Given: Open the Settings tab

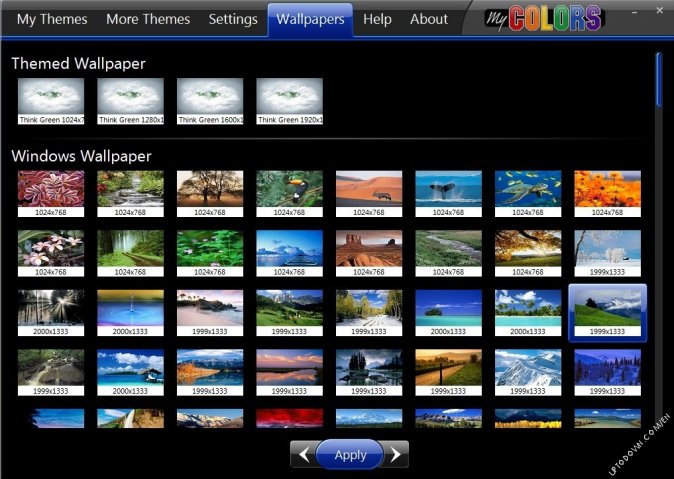Looking at the screenshot, I should click(232, 19).
